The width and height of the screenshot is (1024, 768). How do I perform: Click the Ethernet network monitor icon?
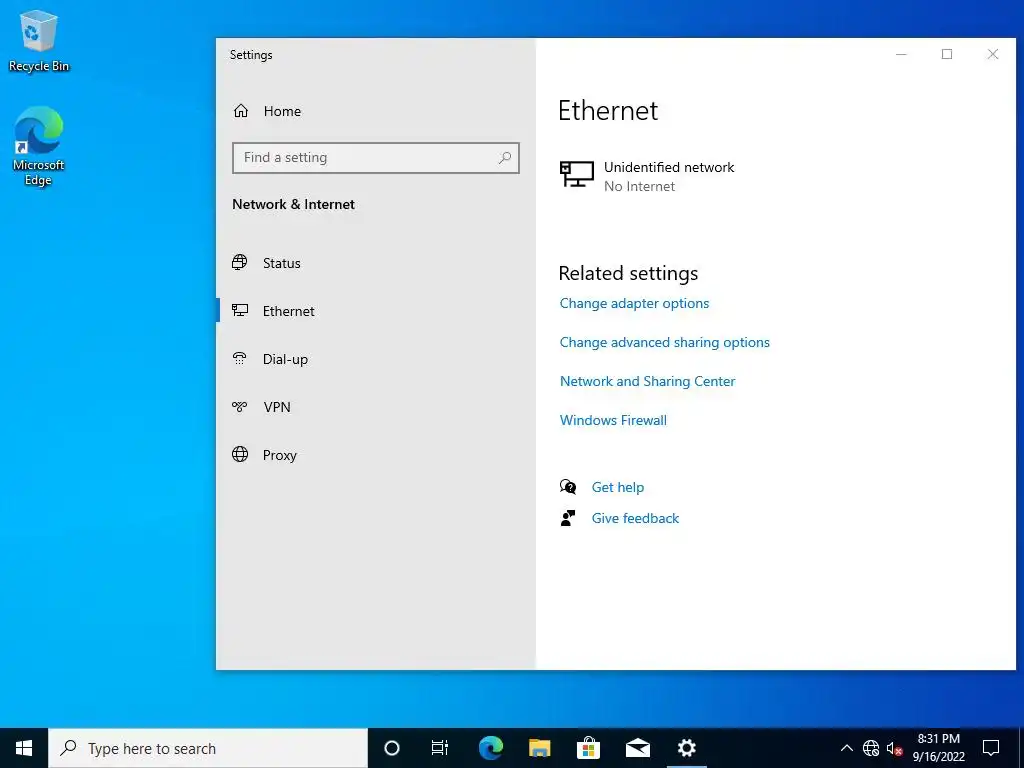(577, 174)
